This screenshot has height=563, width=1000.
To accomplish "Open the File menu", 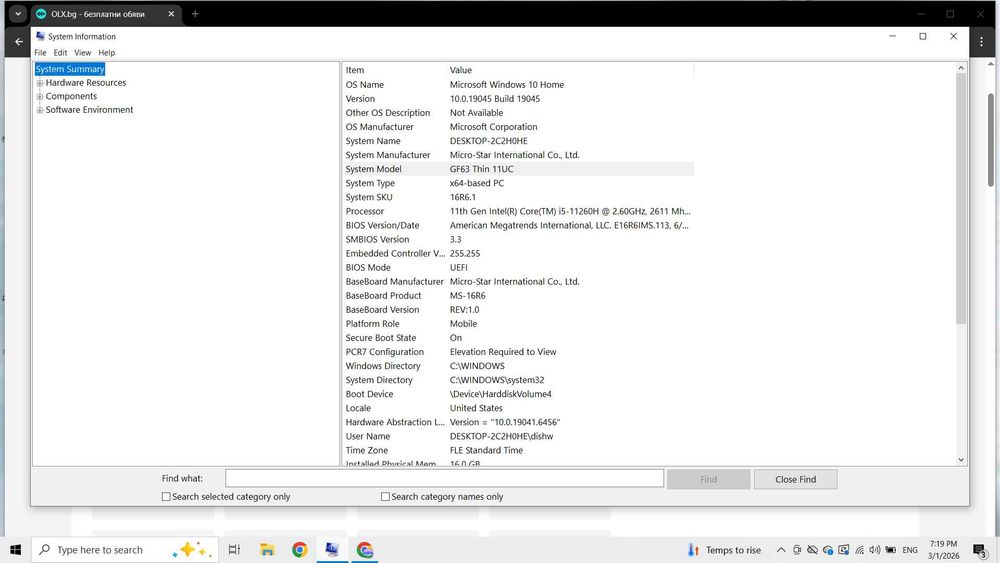I will coord(40,53).
